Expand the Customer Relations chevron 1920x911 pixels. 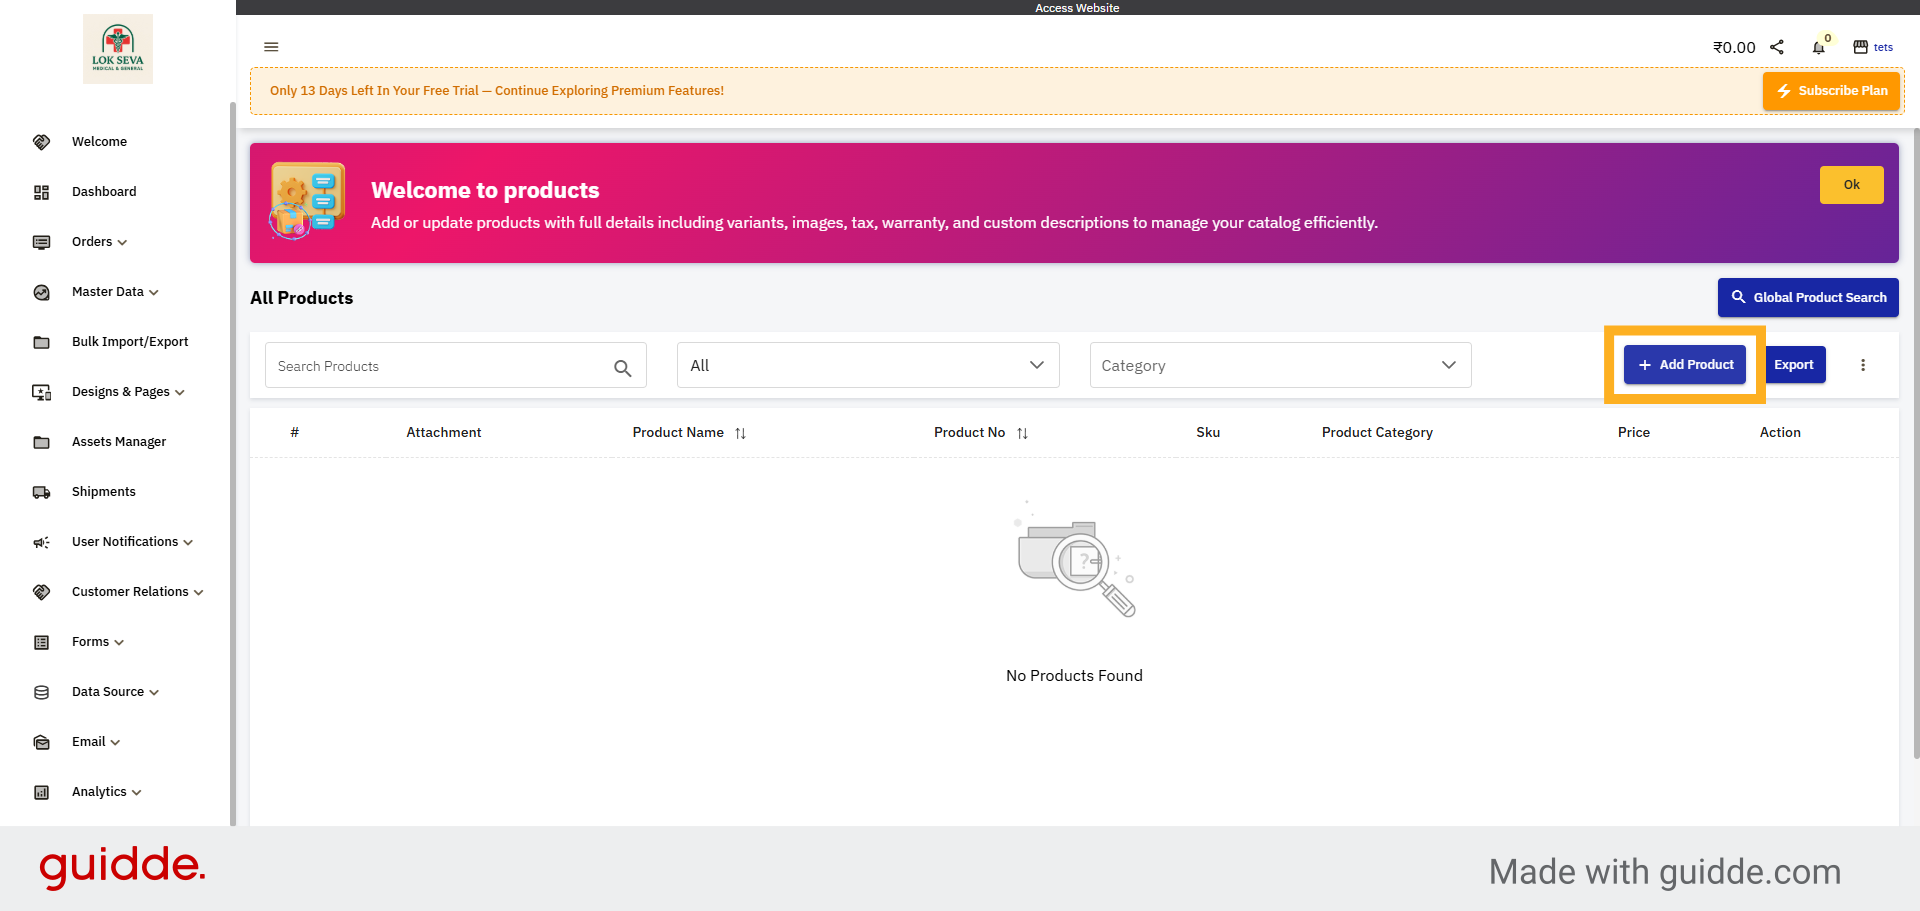pyautogui.click(x=199, y=593)
